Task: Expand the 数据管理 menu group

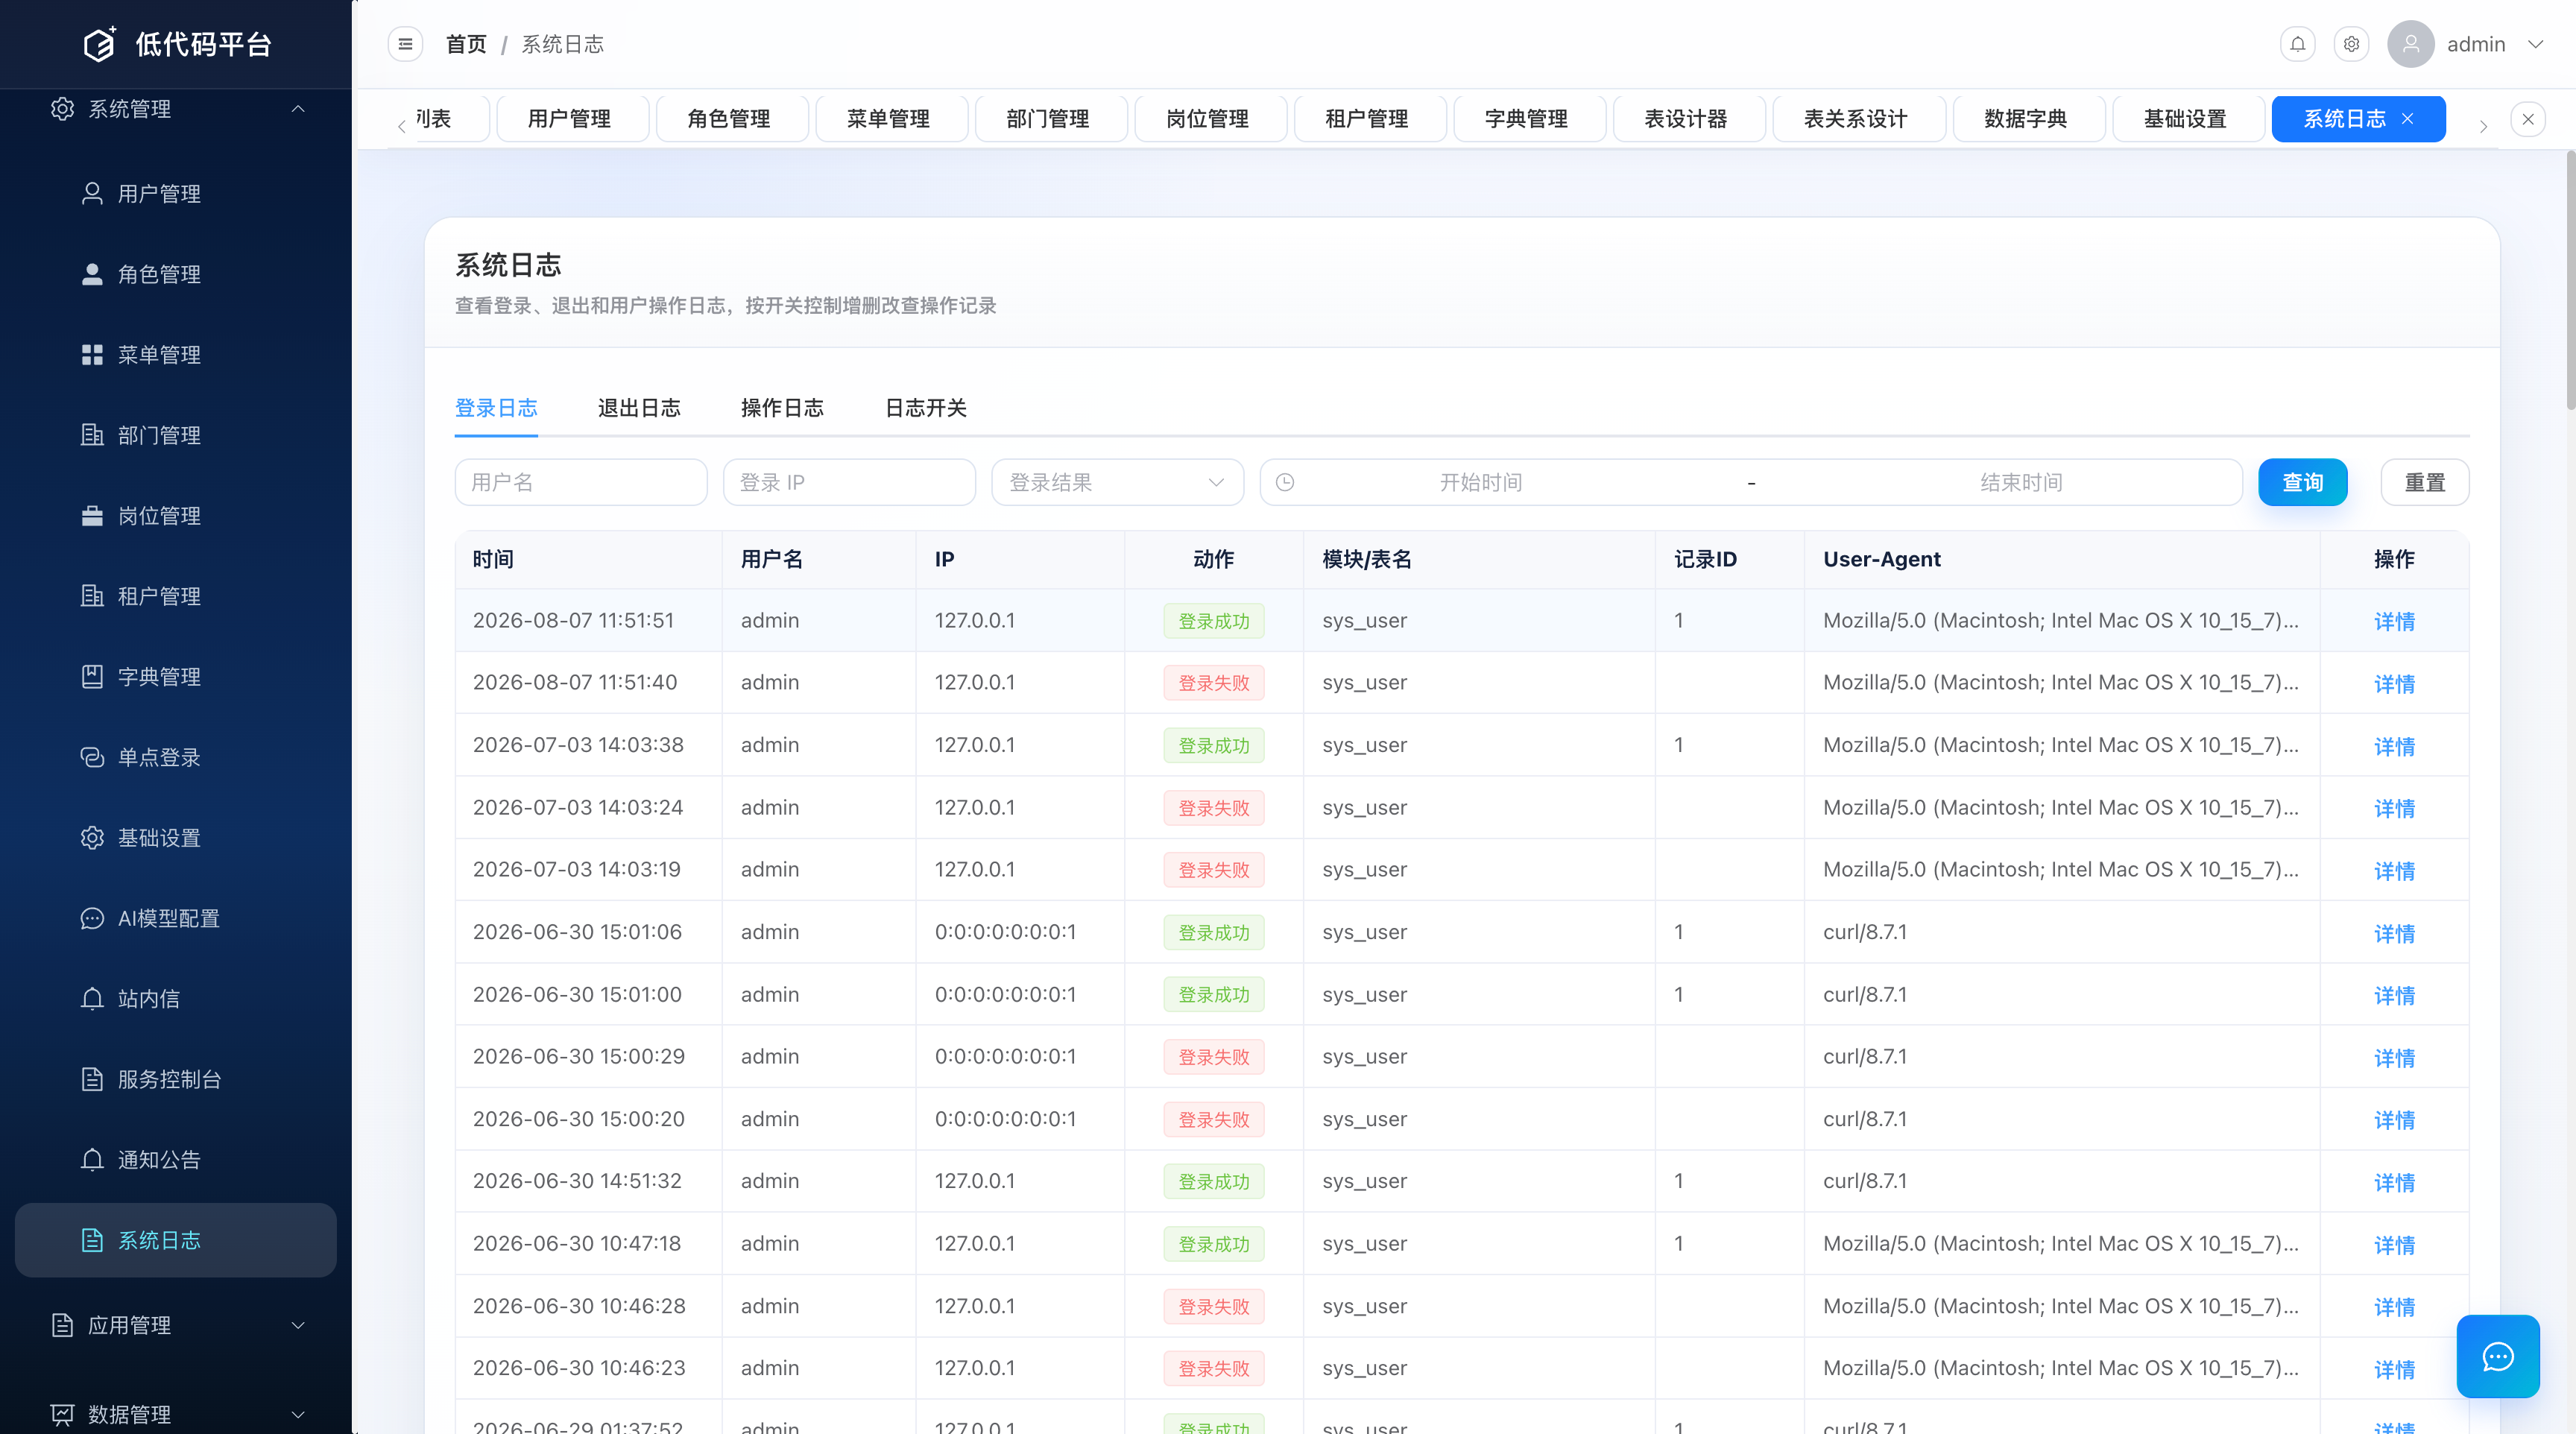Action: (298, 1414)
